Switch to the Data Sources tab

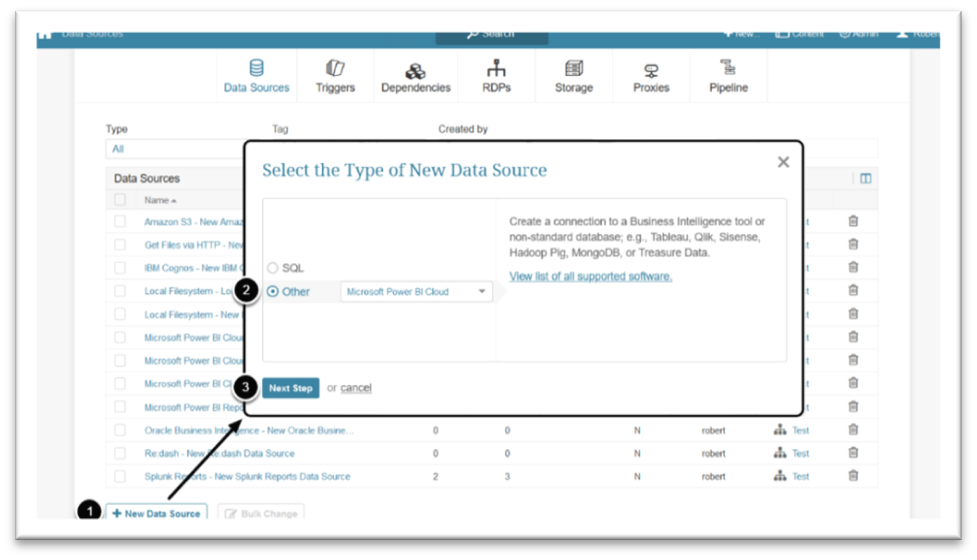256,75
